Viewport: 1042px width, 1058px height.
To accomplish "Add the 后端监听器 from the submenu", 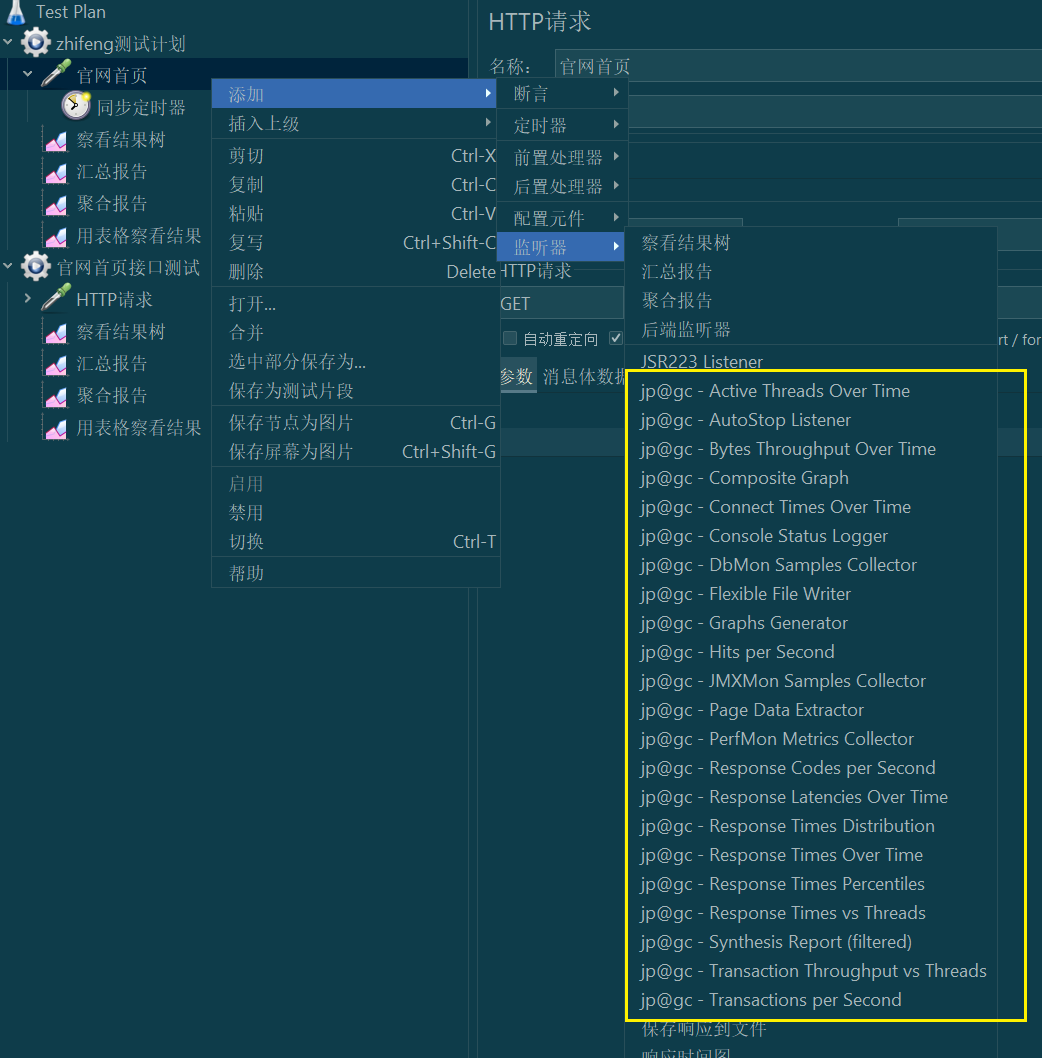I will (811, 330).
